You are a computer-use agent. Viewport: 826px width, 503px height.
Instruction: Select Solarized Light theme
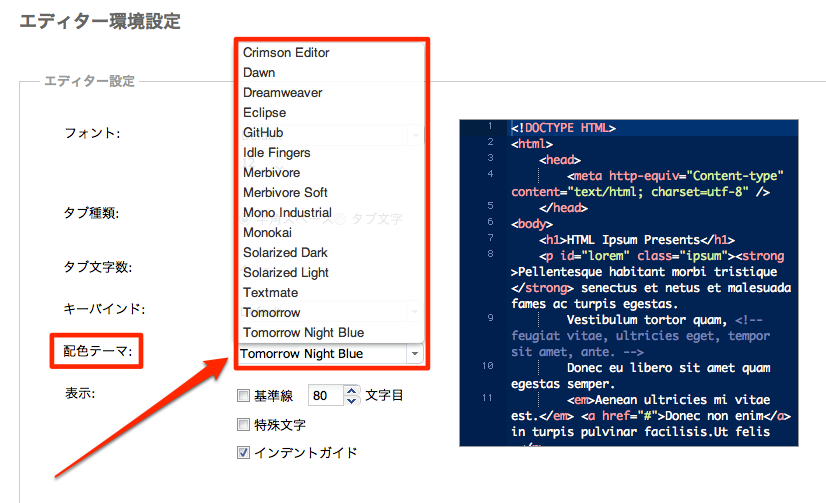[285, 273]
